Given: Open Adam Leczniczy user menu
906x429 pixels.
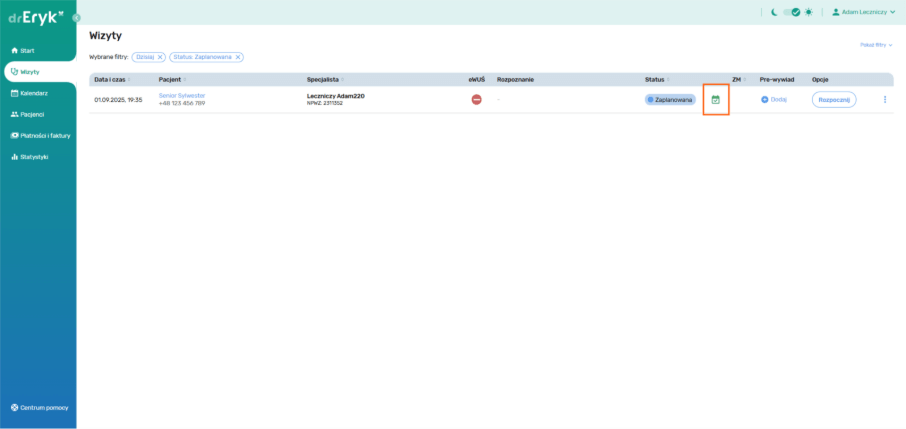Looking at the screenshot, I should (x=863, y=12).
